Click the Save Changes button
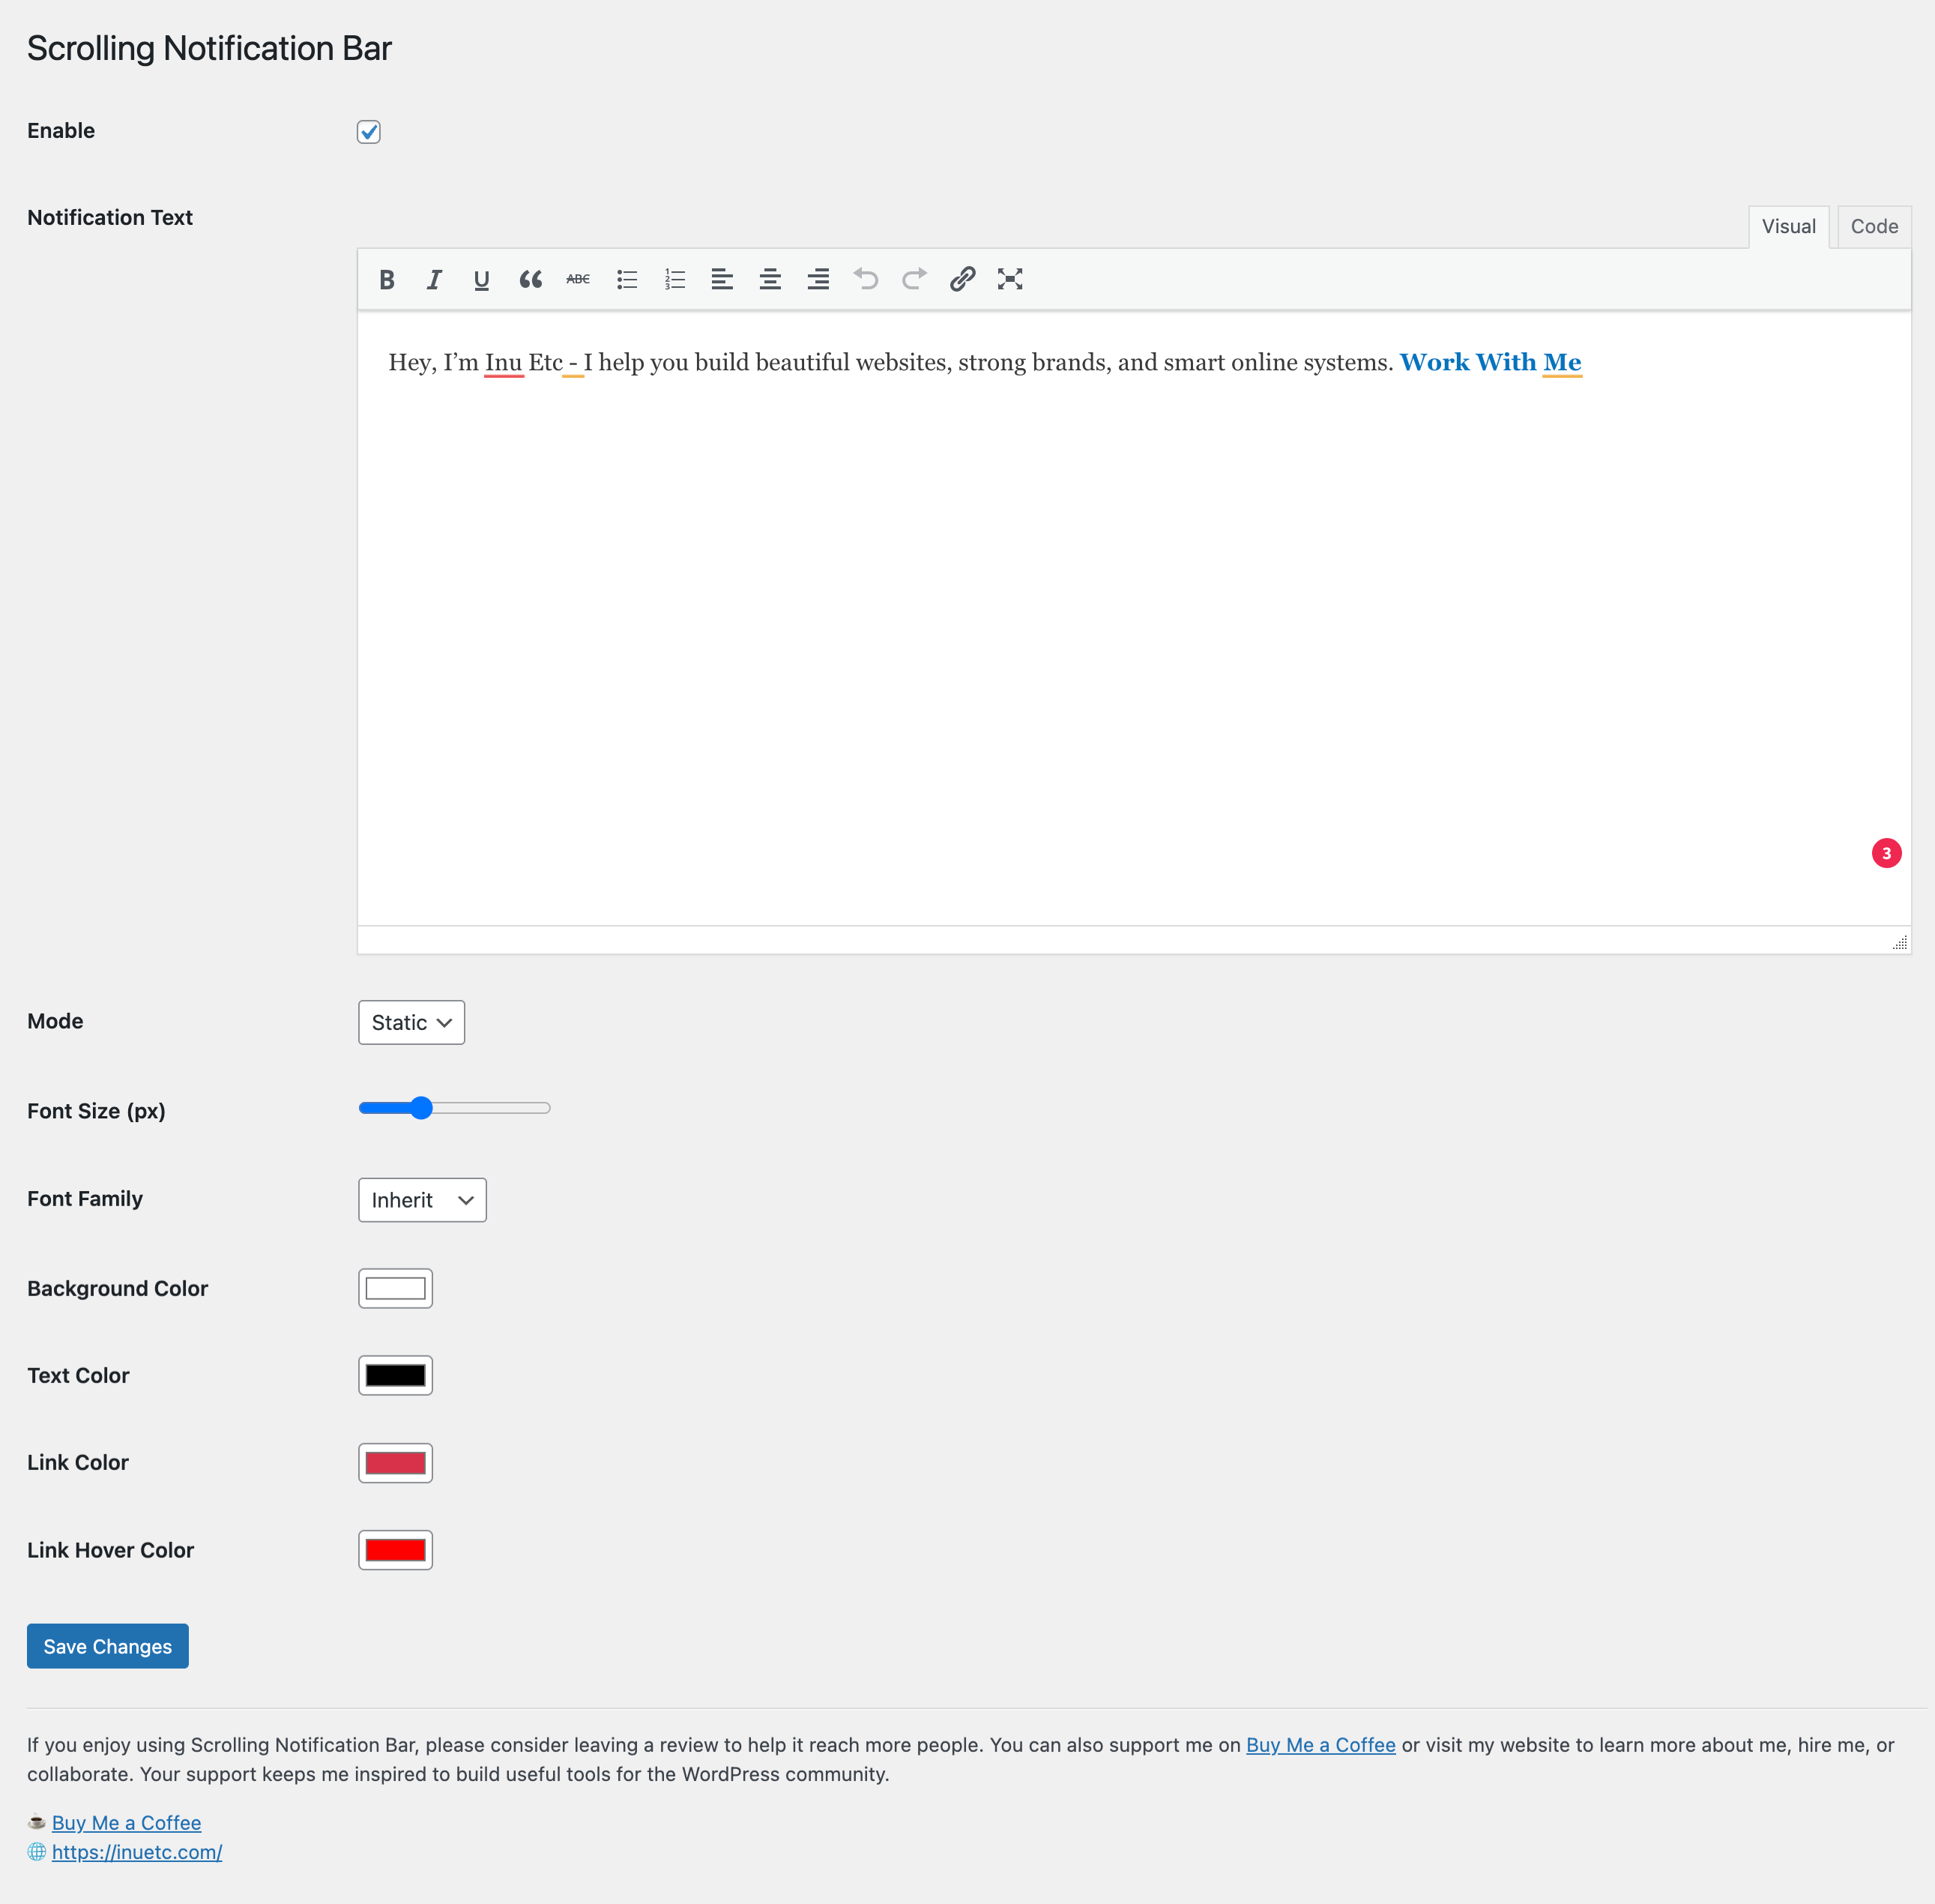 pos(107,1646)
